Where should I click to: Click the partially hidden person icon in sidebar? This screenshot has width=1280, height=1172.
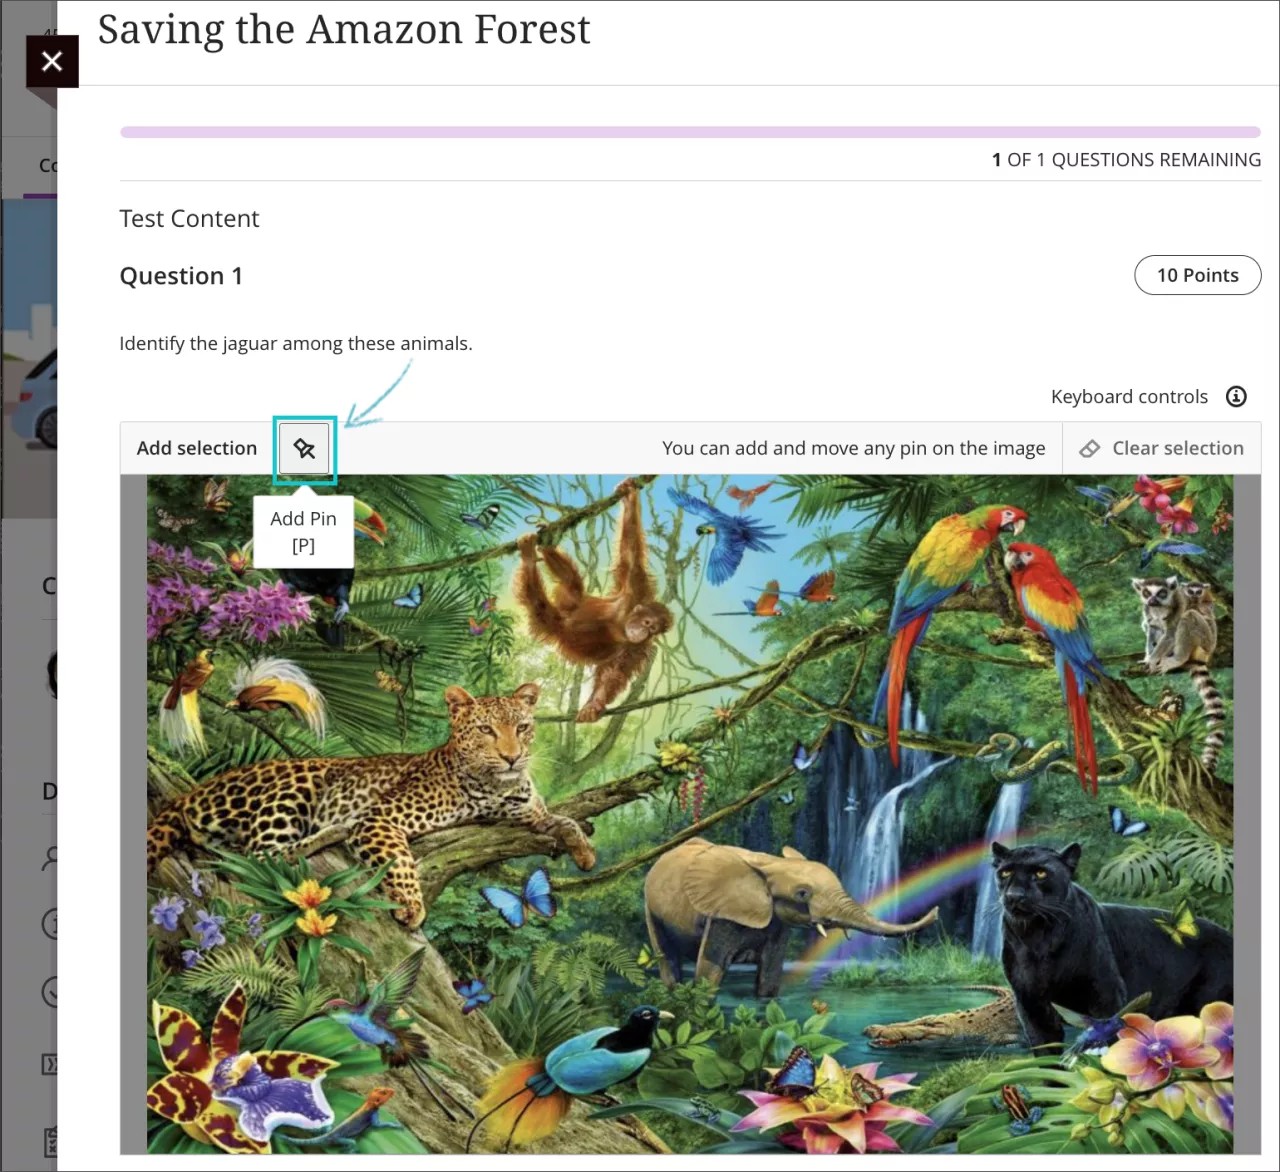51,858
